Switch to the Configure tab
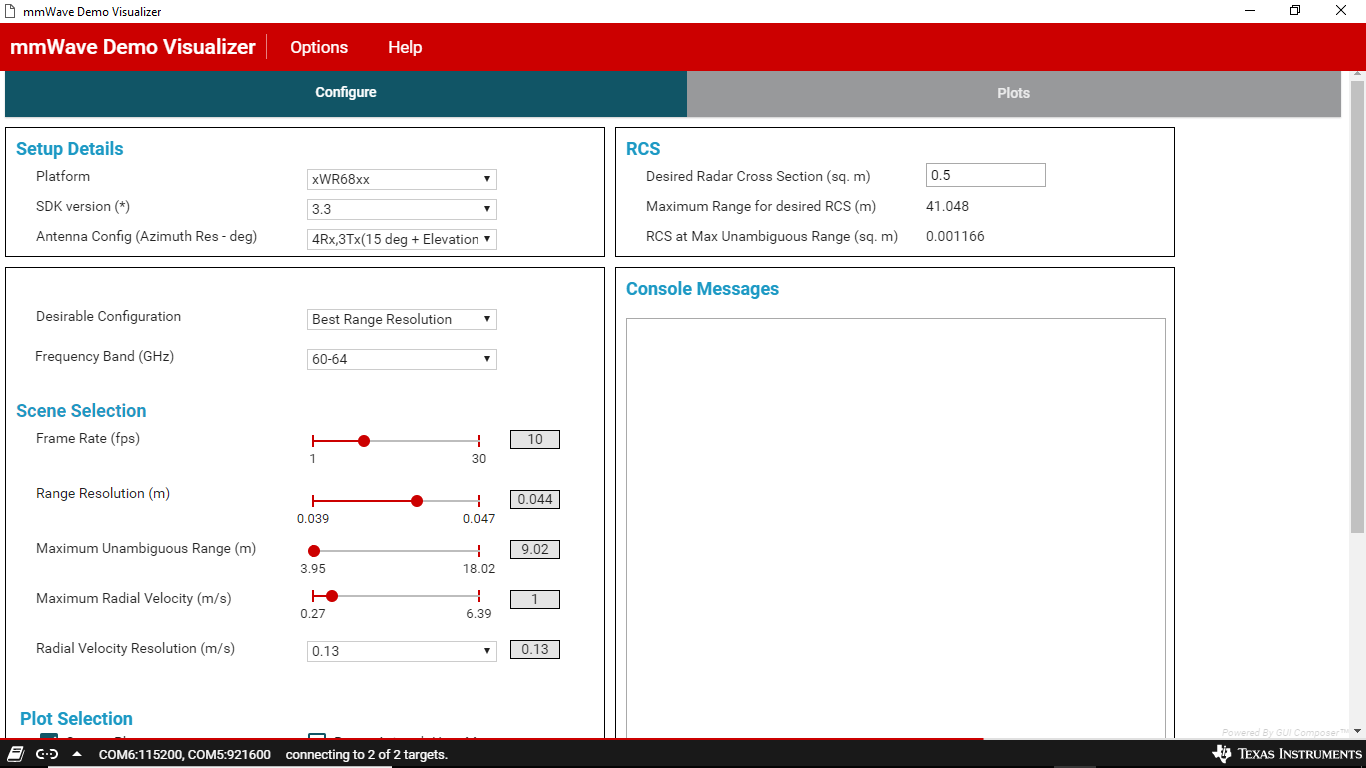This screenshot has height=768, width=1366. pos(346,93)
